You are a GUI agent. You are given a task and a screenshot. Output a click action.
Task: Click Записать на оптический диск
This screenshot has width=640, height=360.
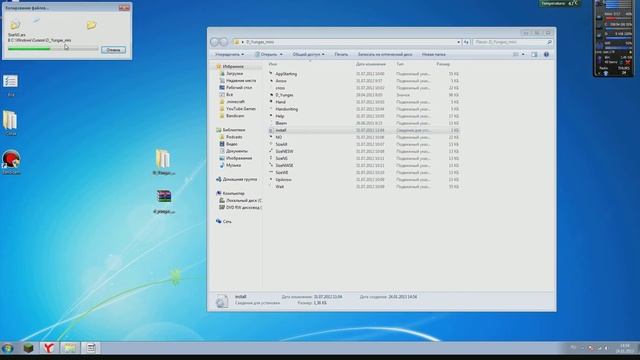(385, 54)
